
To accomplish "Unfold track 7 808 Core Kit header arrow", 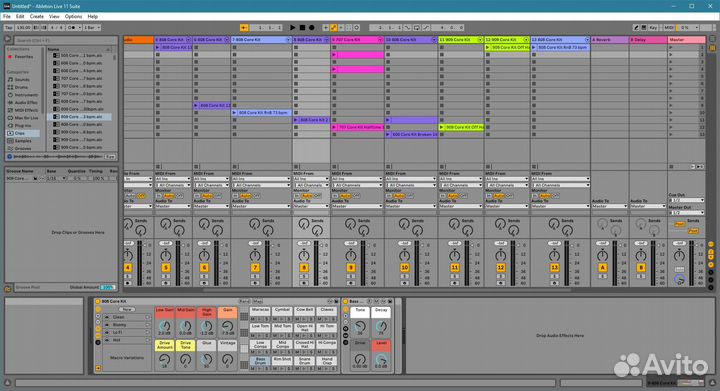I will [x=288, y=40].
